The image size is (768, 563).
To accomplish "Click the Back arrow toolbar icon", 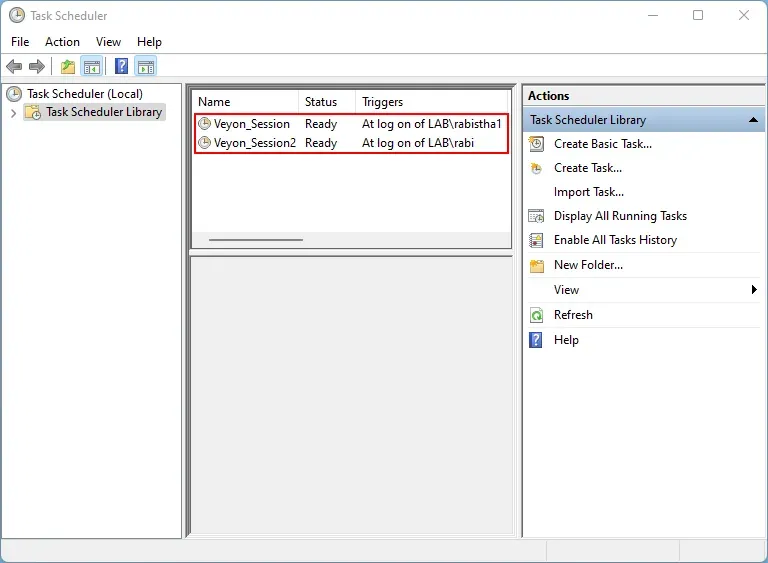I will pyautogui.click(x=14, y=66).
